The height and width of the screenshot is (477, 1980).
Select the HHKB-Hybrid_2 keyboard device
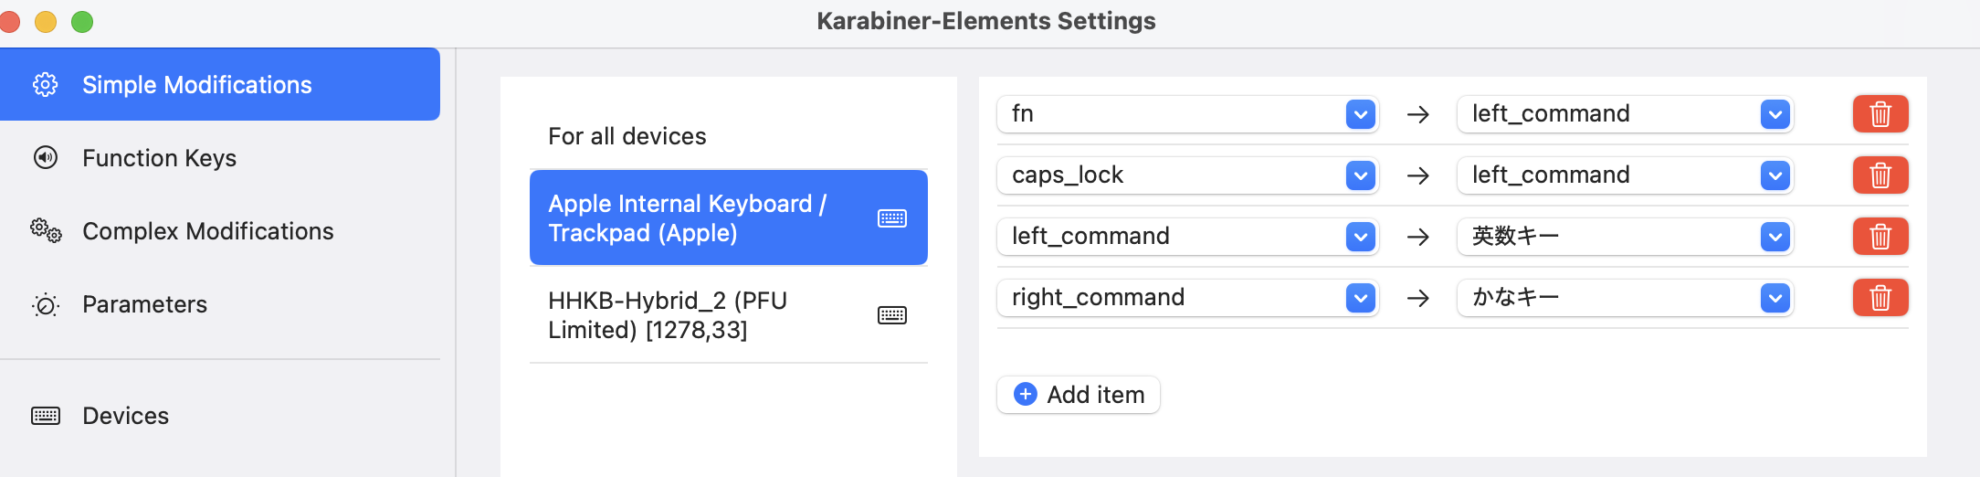(x=728, y=315)
